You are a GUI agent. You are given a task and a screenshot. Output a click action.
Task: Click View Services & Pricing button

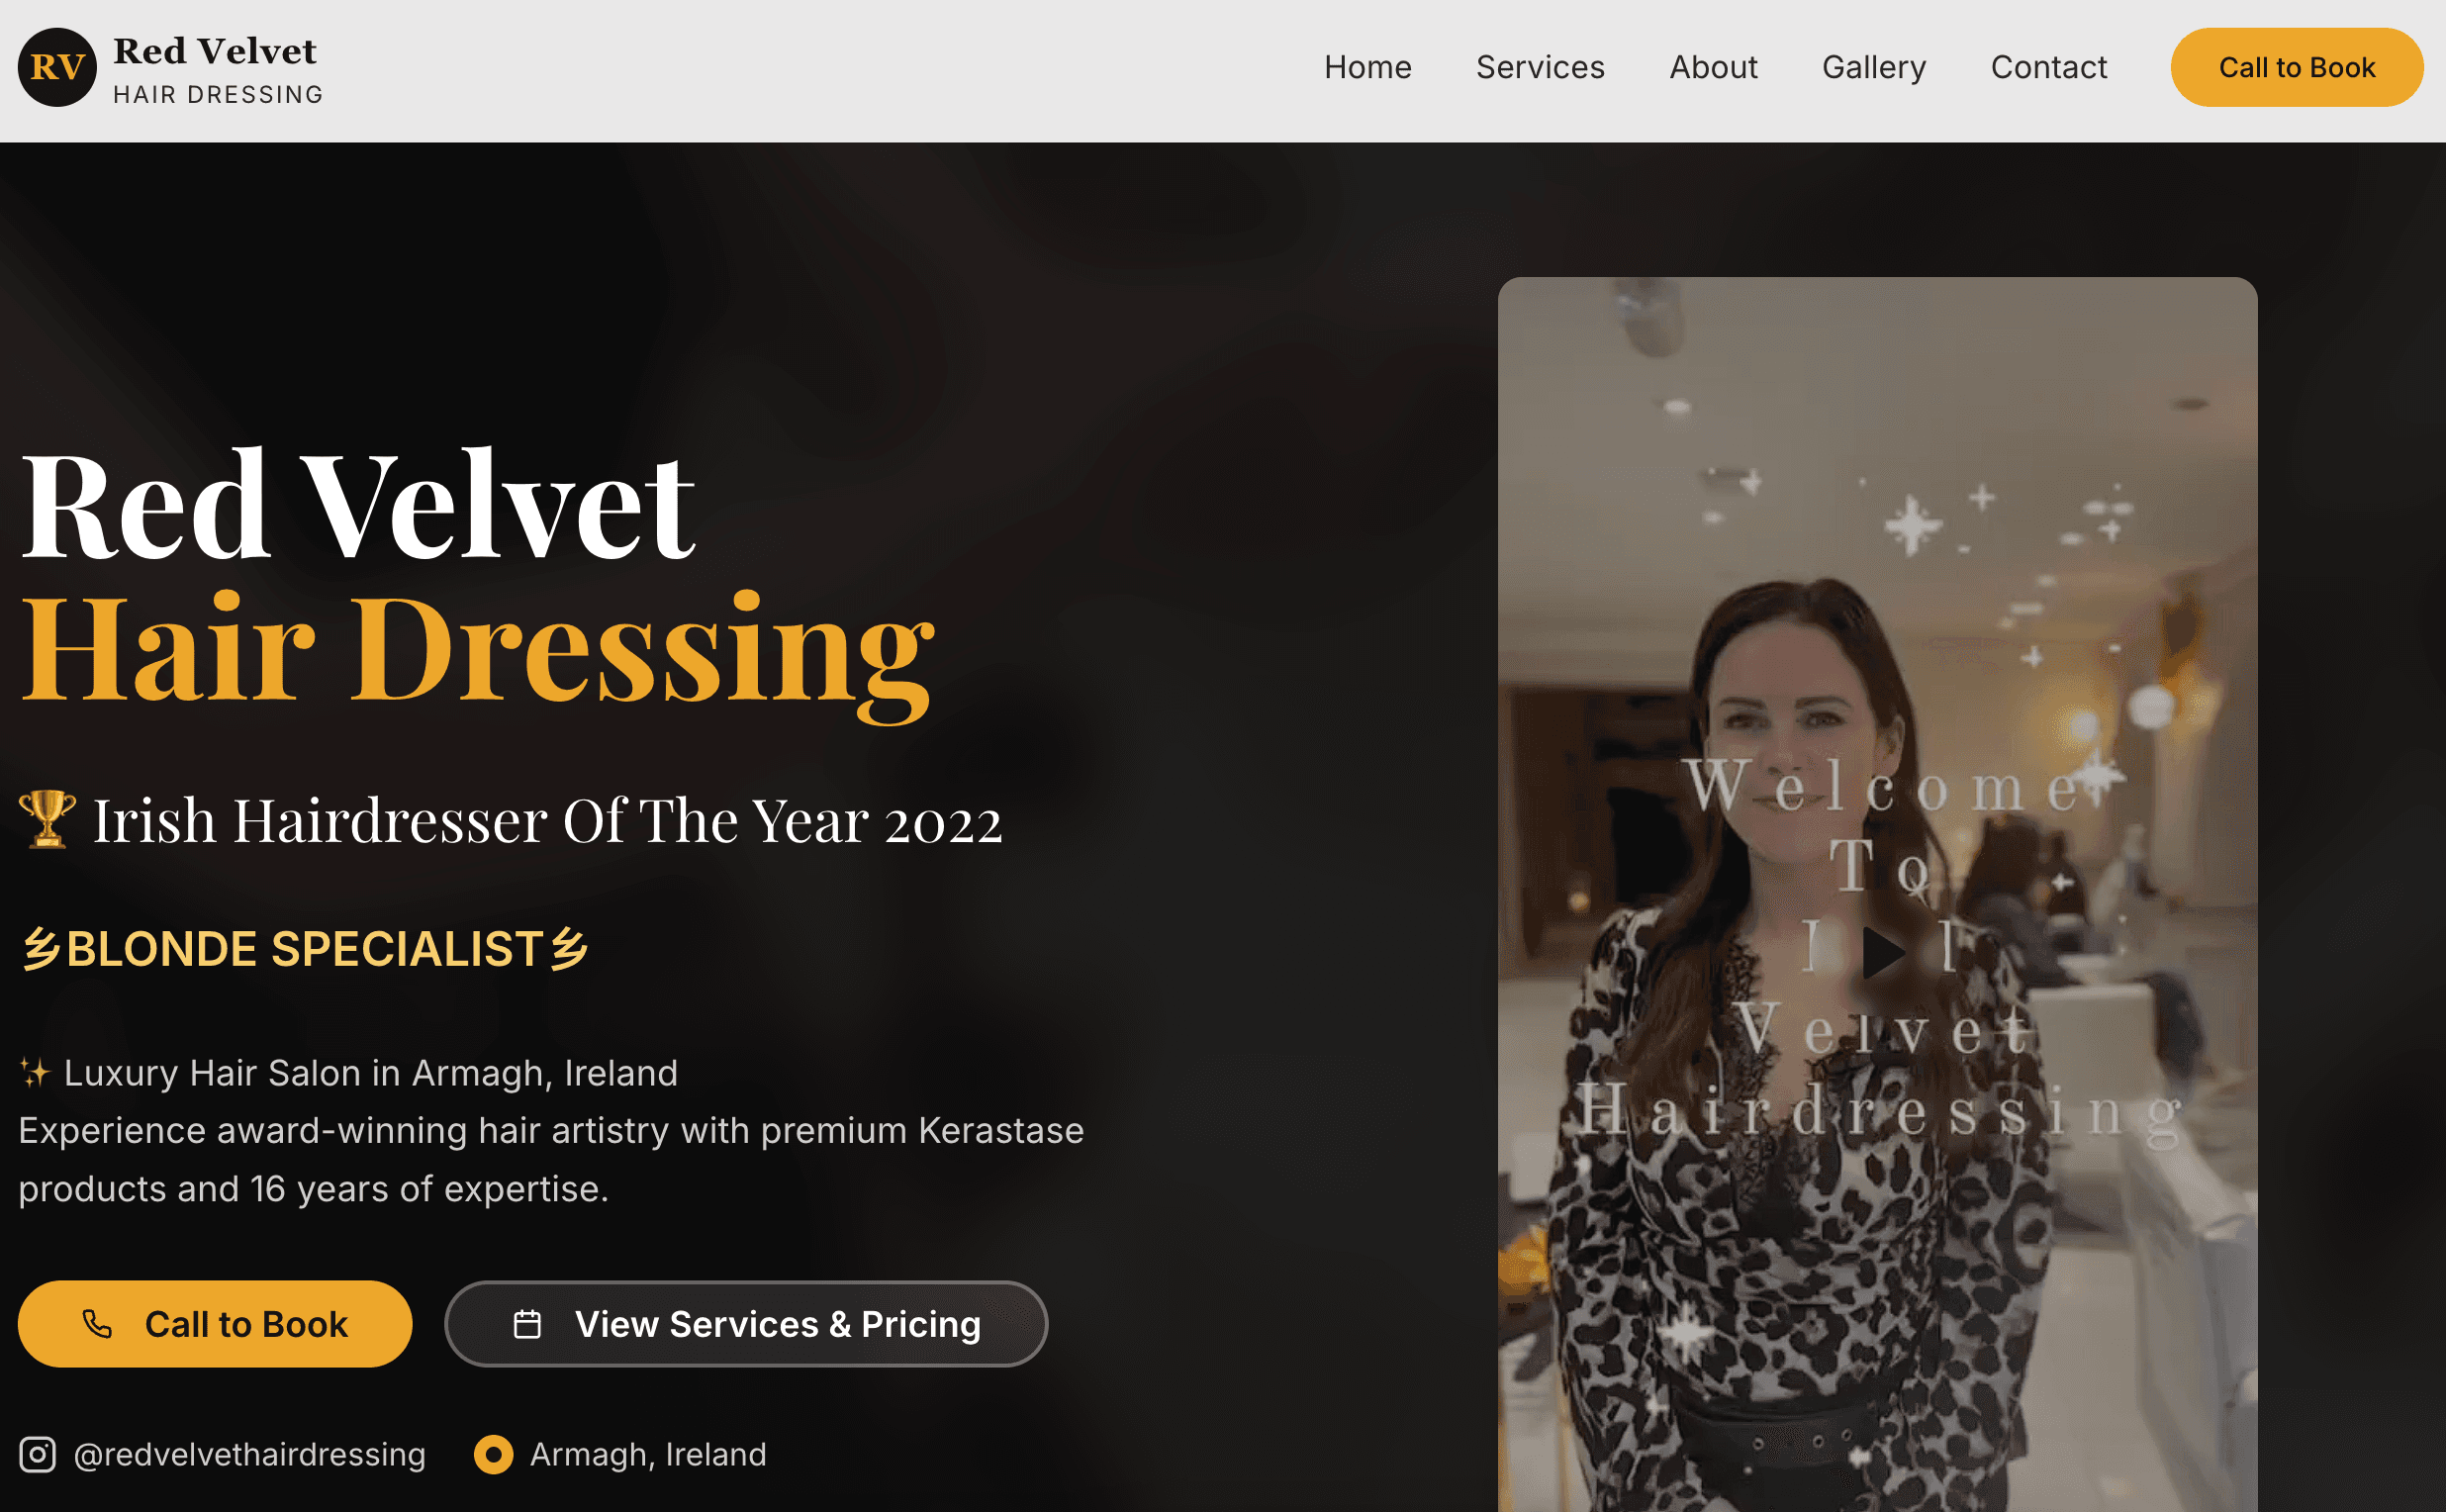[x=746, y=1324]
